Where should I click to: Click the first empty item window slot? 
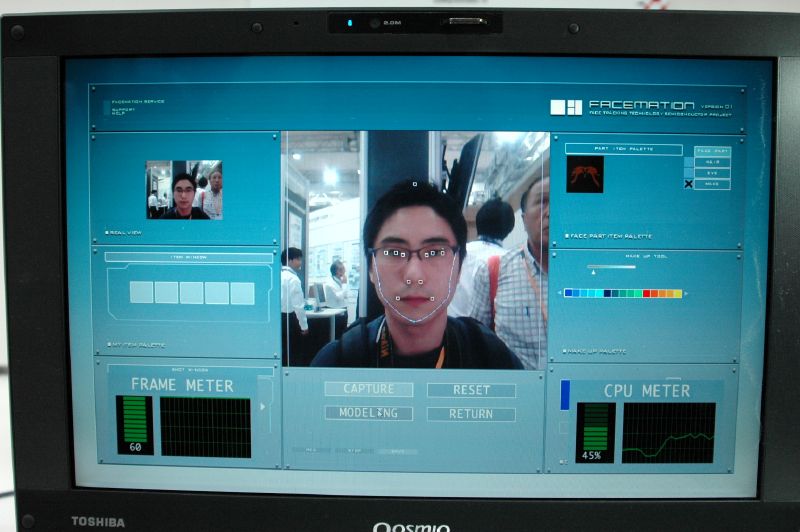(141, 292)
